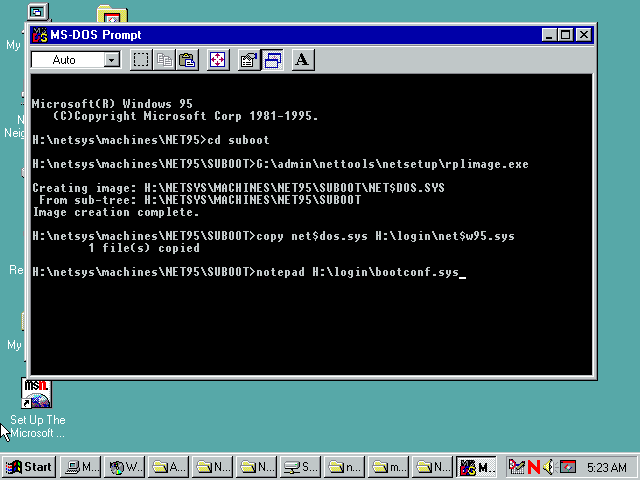Select the top-left desktop computer icon

(38, 11)
